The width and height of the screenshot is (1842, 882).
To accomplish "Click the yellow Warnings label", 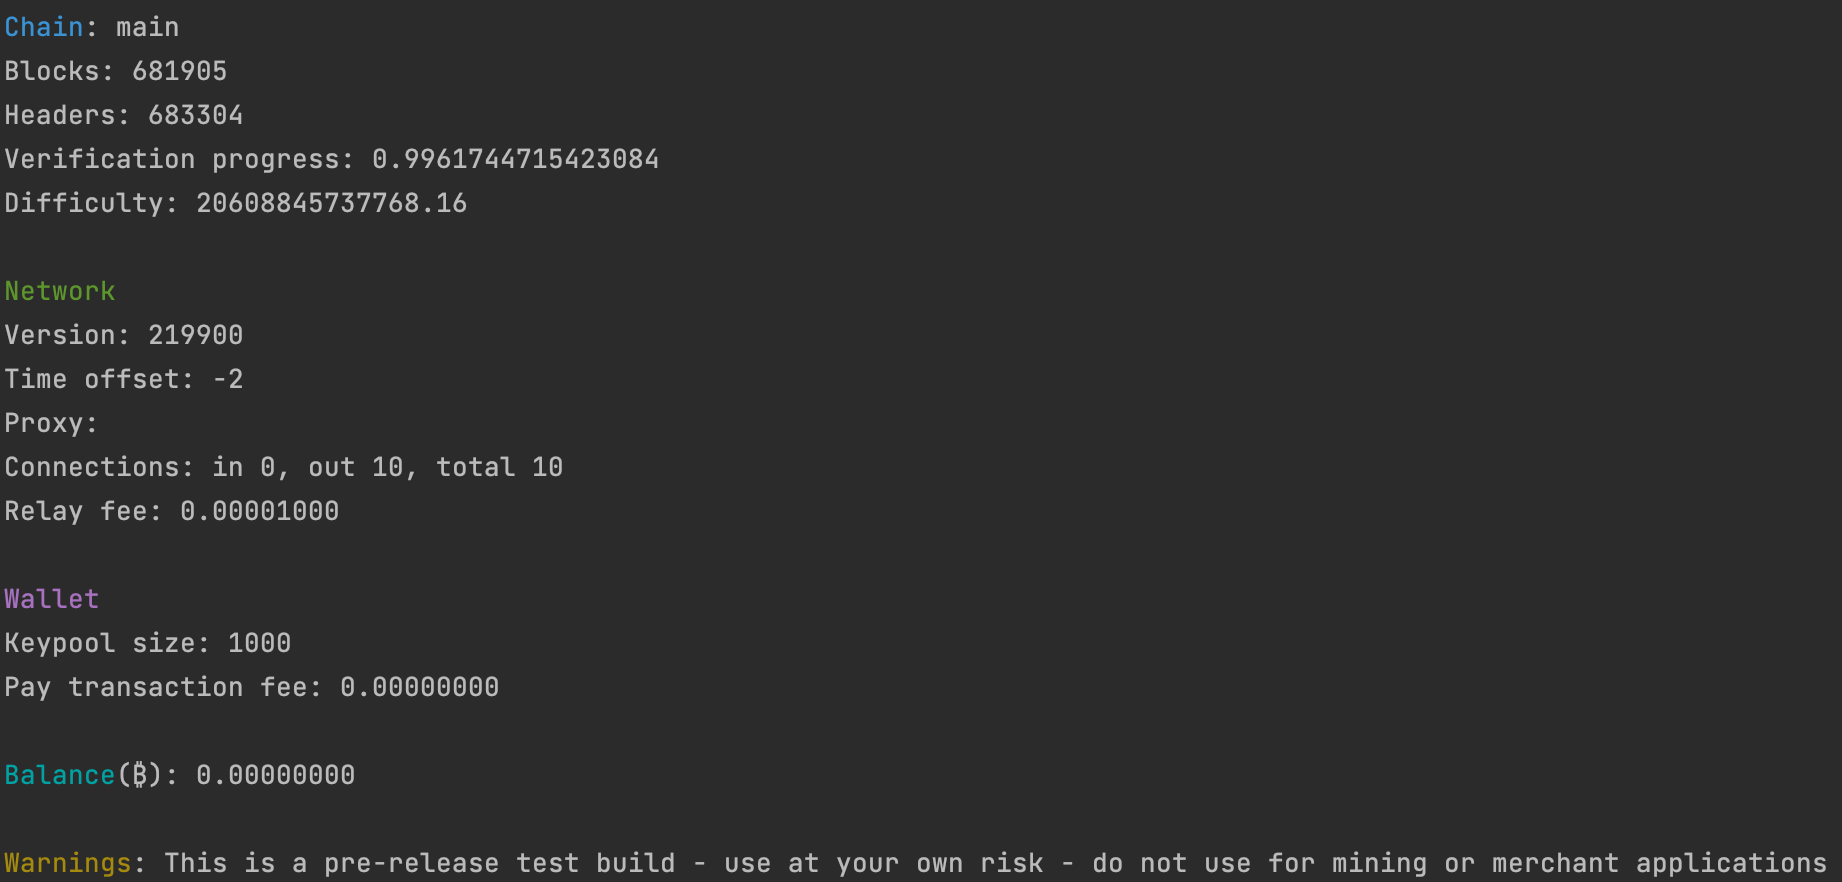I will point(68,863).
